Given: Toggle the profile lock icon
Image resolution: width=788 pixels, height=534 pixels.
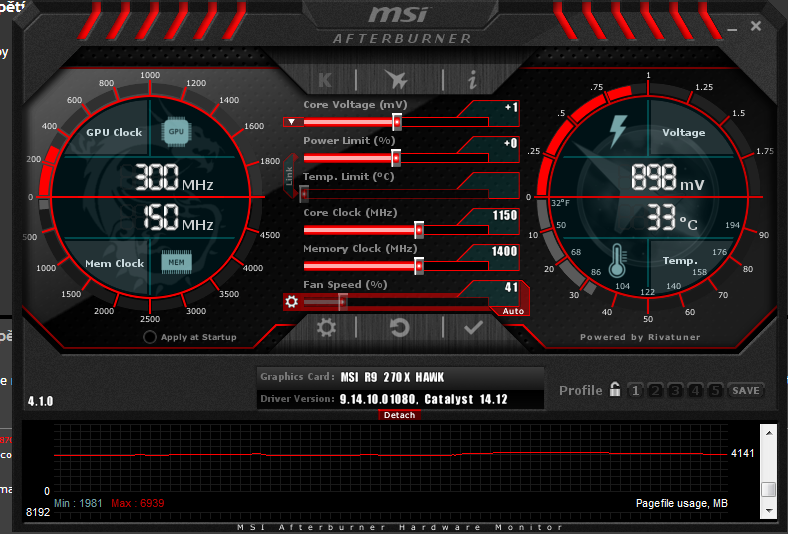Looking at the screenshot, I should [615, 389].
